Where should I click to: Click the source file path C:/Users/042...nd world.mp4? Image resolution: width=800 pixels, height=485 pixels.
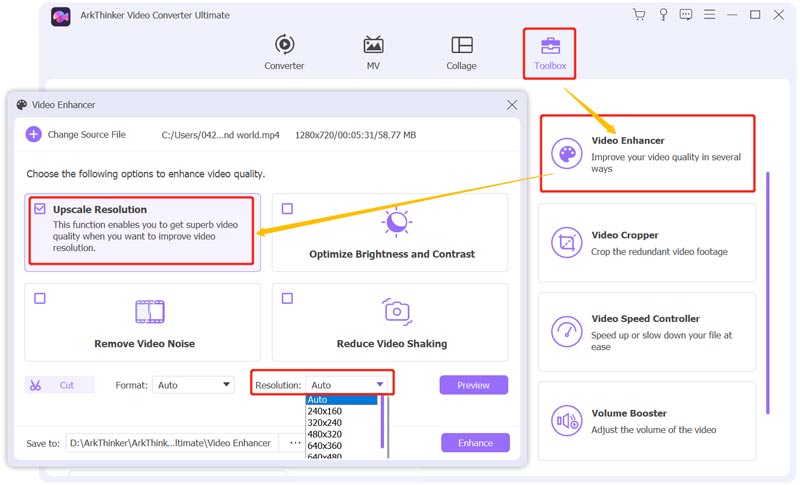pos(220,135)
